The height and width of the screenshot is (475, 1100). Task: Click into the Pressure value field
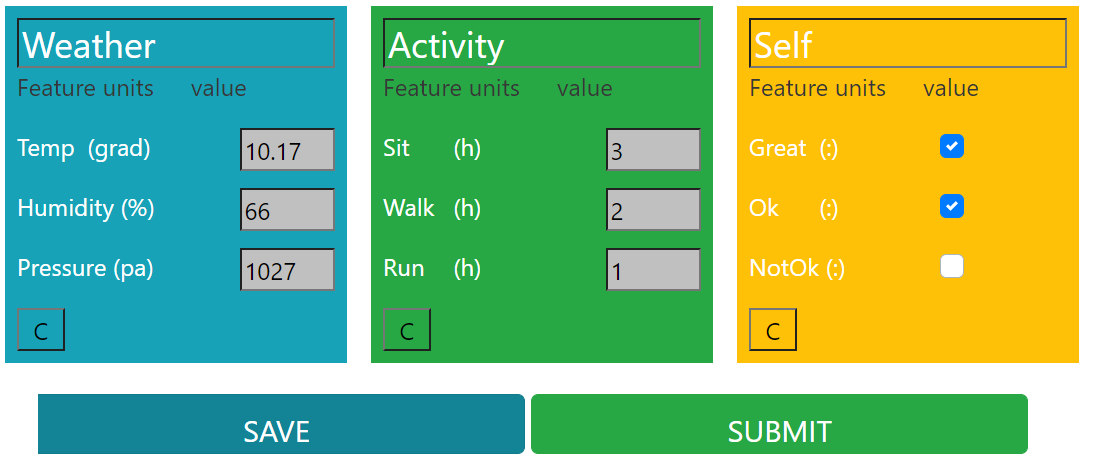click(288, 269)
